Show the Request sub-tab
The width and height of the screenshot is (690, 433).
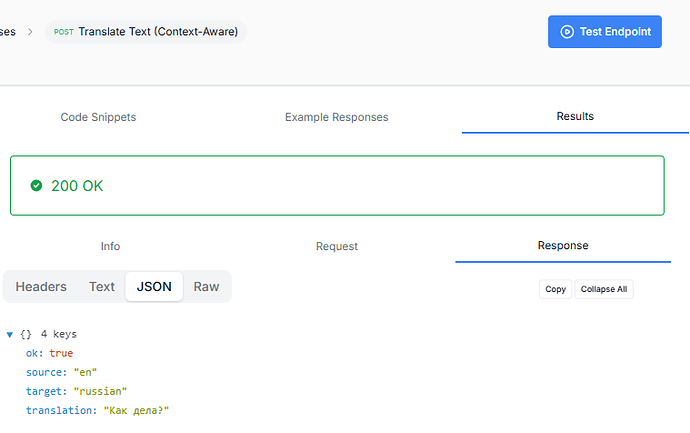click(x=336, y=246)
